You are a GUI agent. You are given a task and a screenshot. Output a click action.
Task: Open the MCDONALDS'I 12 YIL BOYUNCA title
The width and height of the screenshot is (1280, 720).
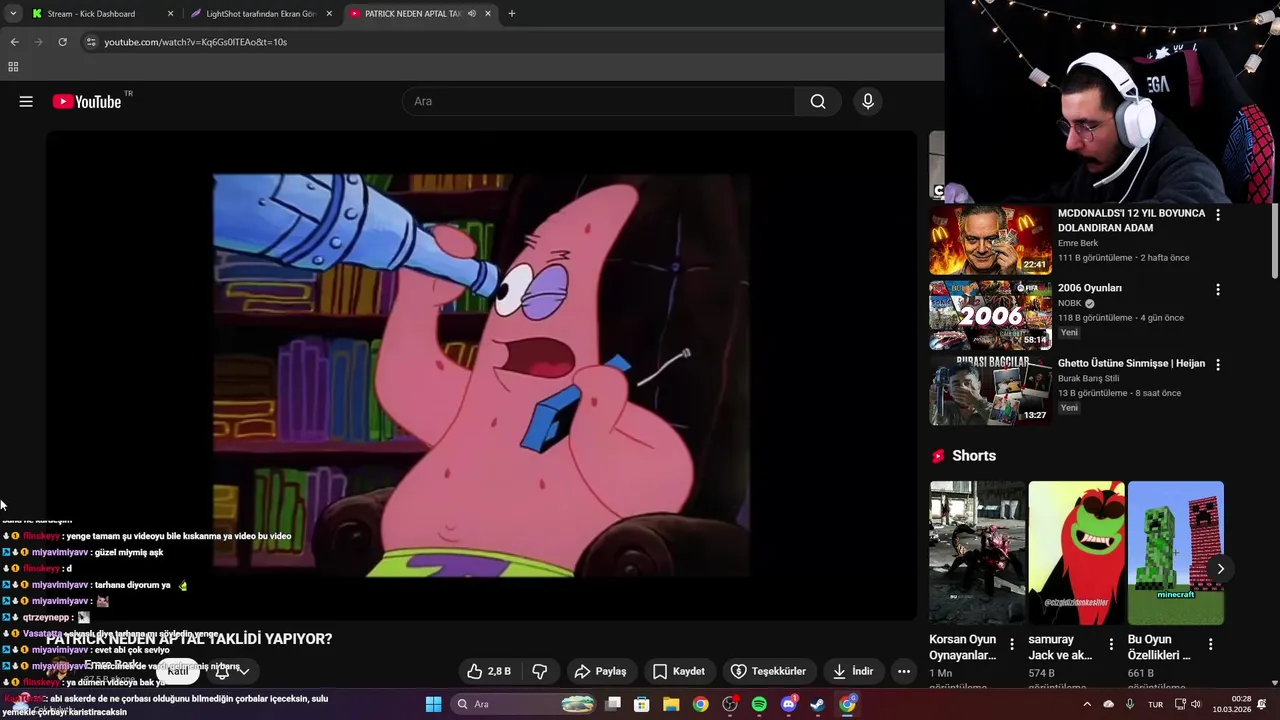[1131, 220]
